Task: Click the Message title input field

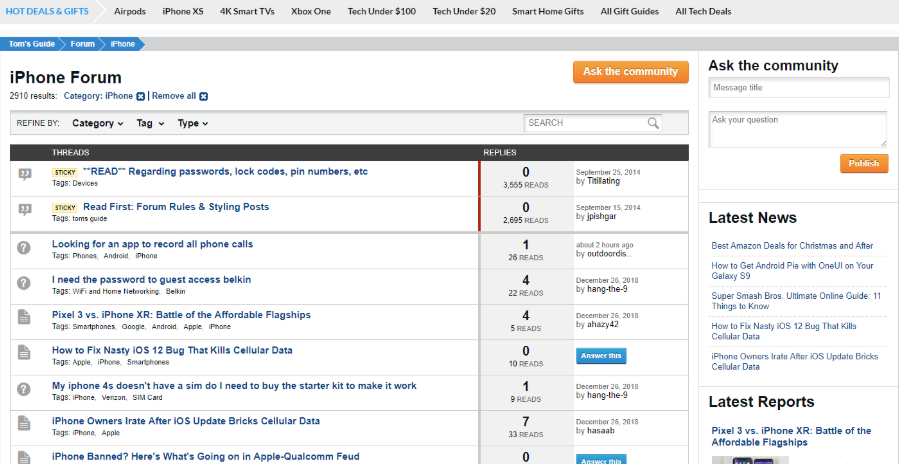Action: 799,88
